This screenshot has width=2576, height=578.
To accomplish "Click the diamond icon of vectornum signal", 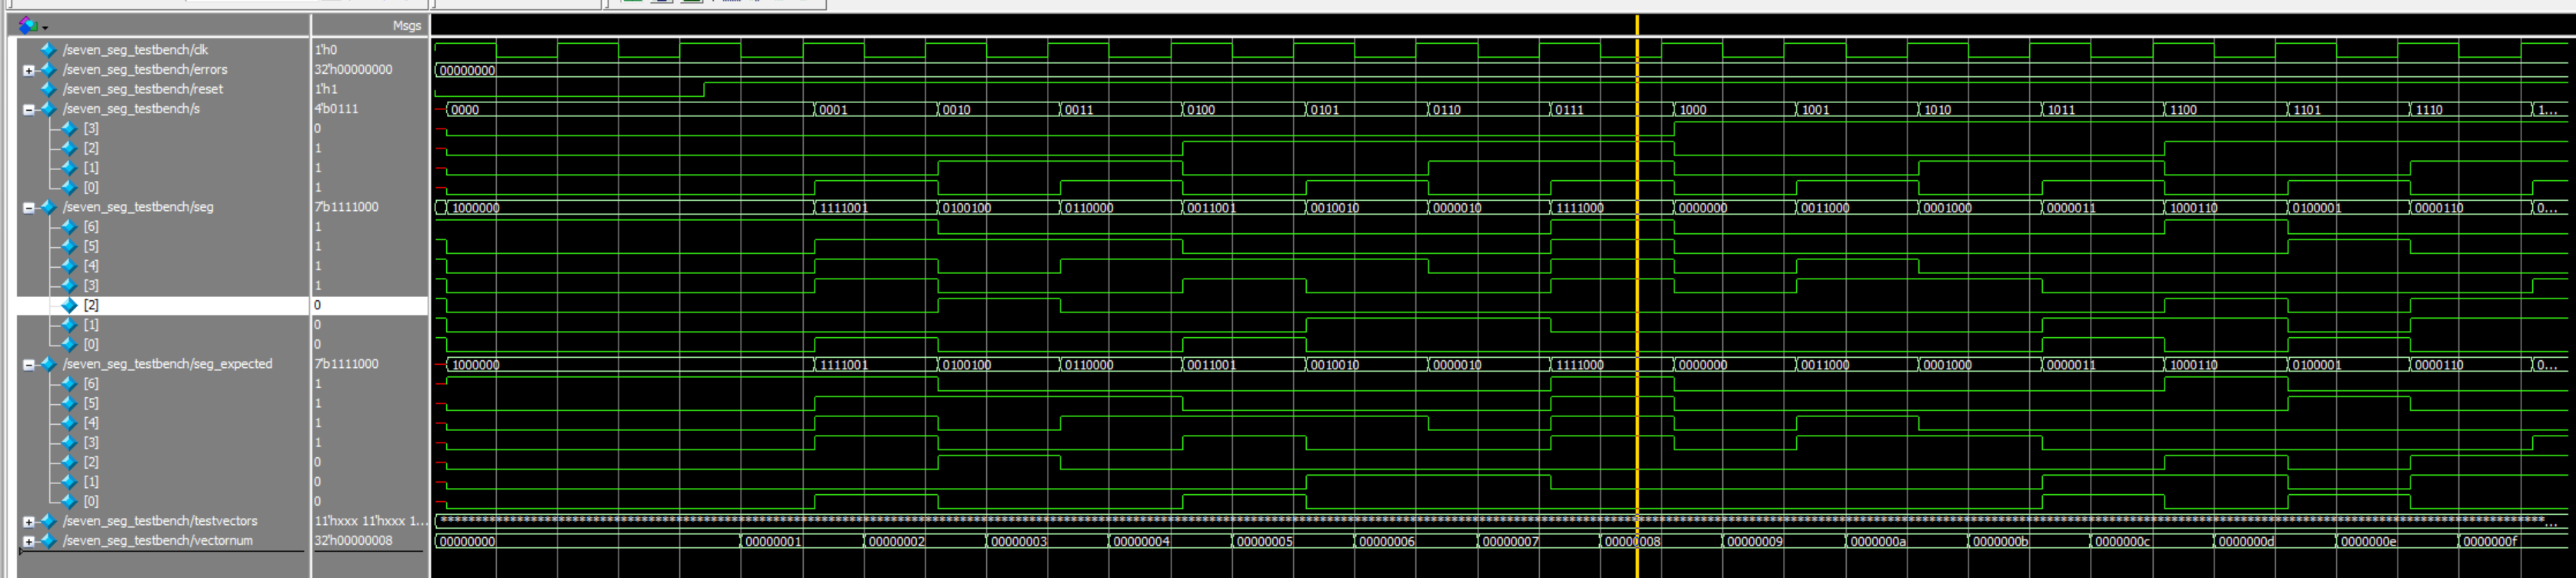I will [48, 541].
